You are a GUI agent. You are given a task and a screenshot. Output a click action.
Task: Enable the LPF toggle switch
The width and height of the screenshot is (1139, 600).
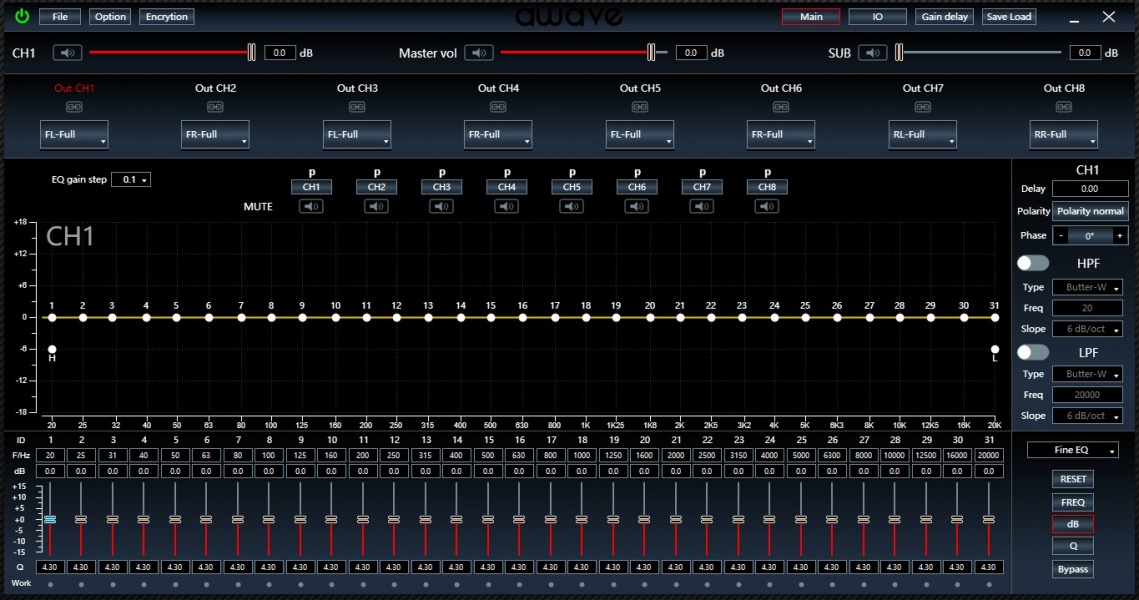[x=1033, y=352]
